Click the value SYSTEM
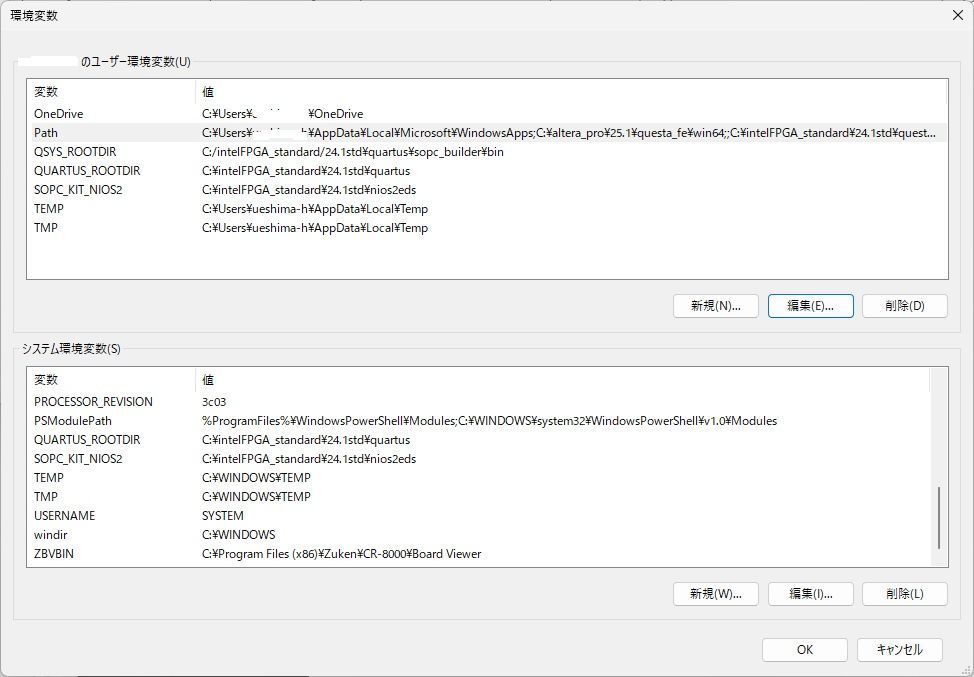Image resolution: width=974 pixels, height=677 pixels. point(223,516)
